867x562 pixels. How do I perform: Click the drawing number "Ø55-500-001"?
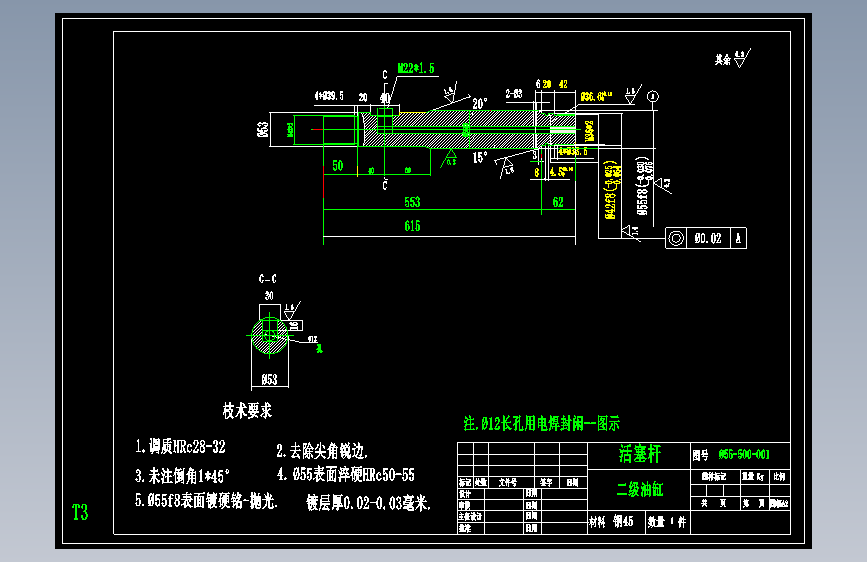click(x=744, y=454)
